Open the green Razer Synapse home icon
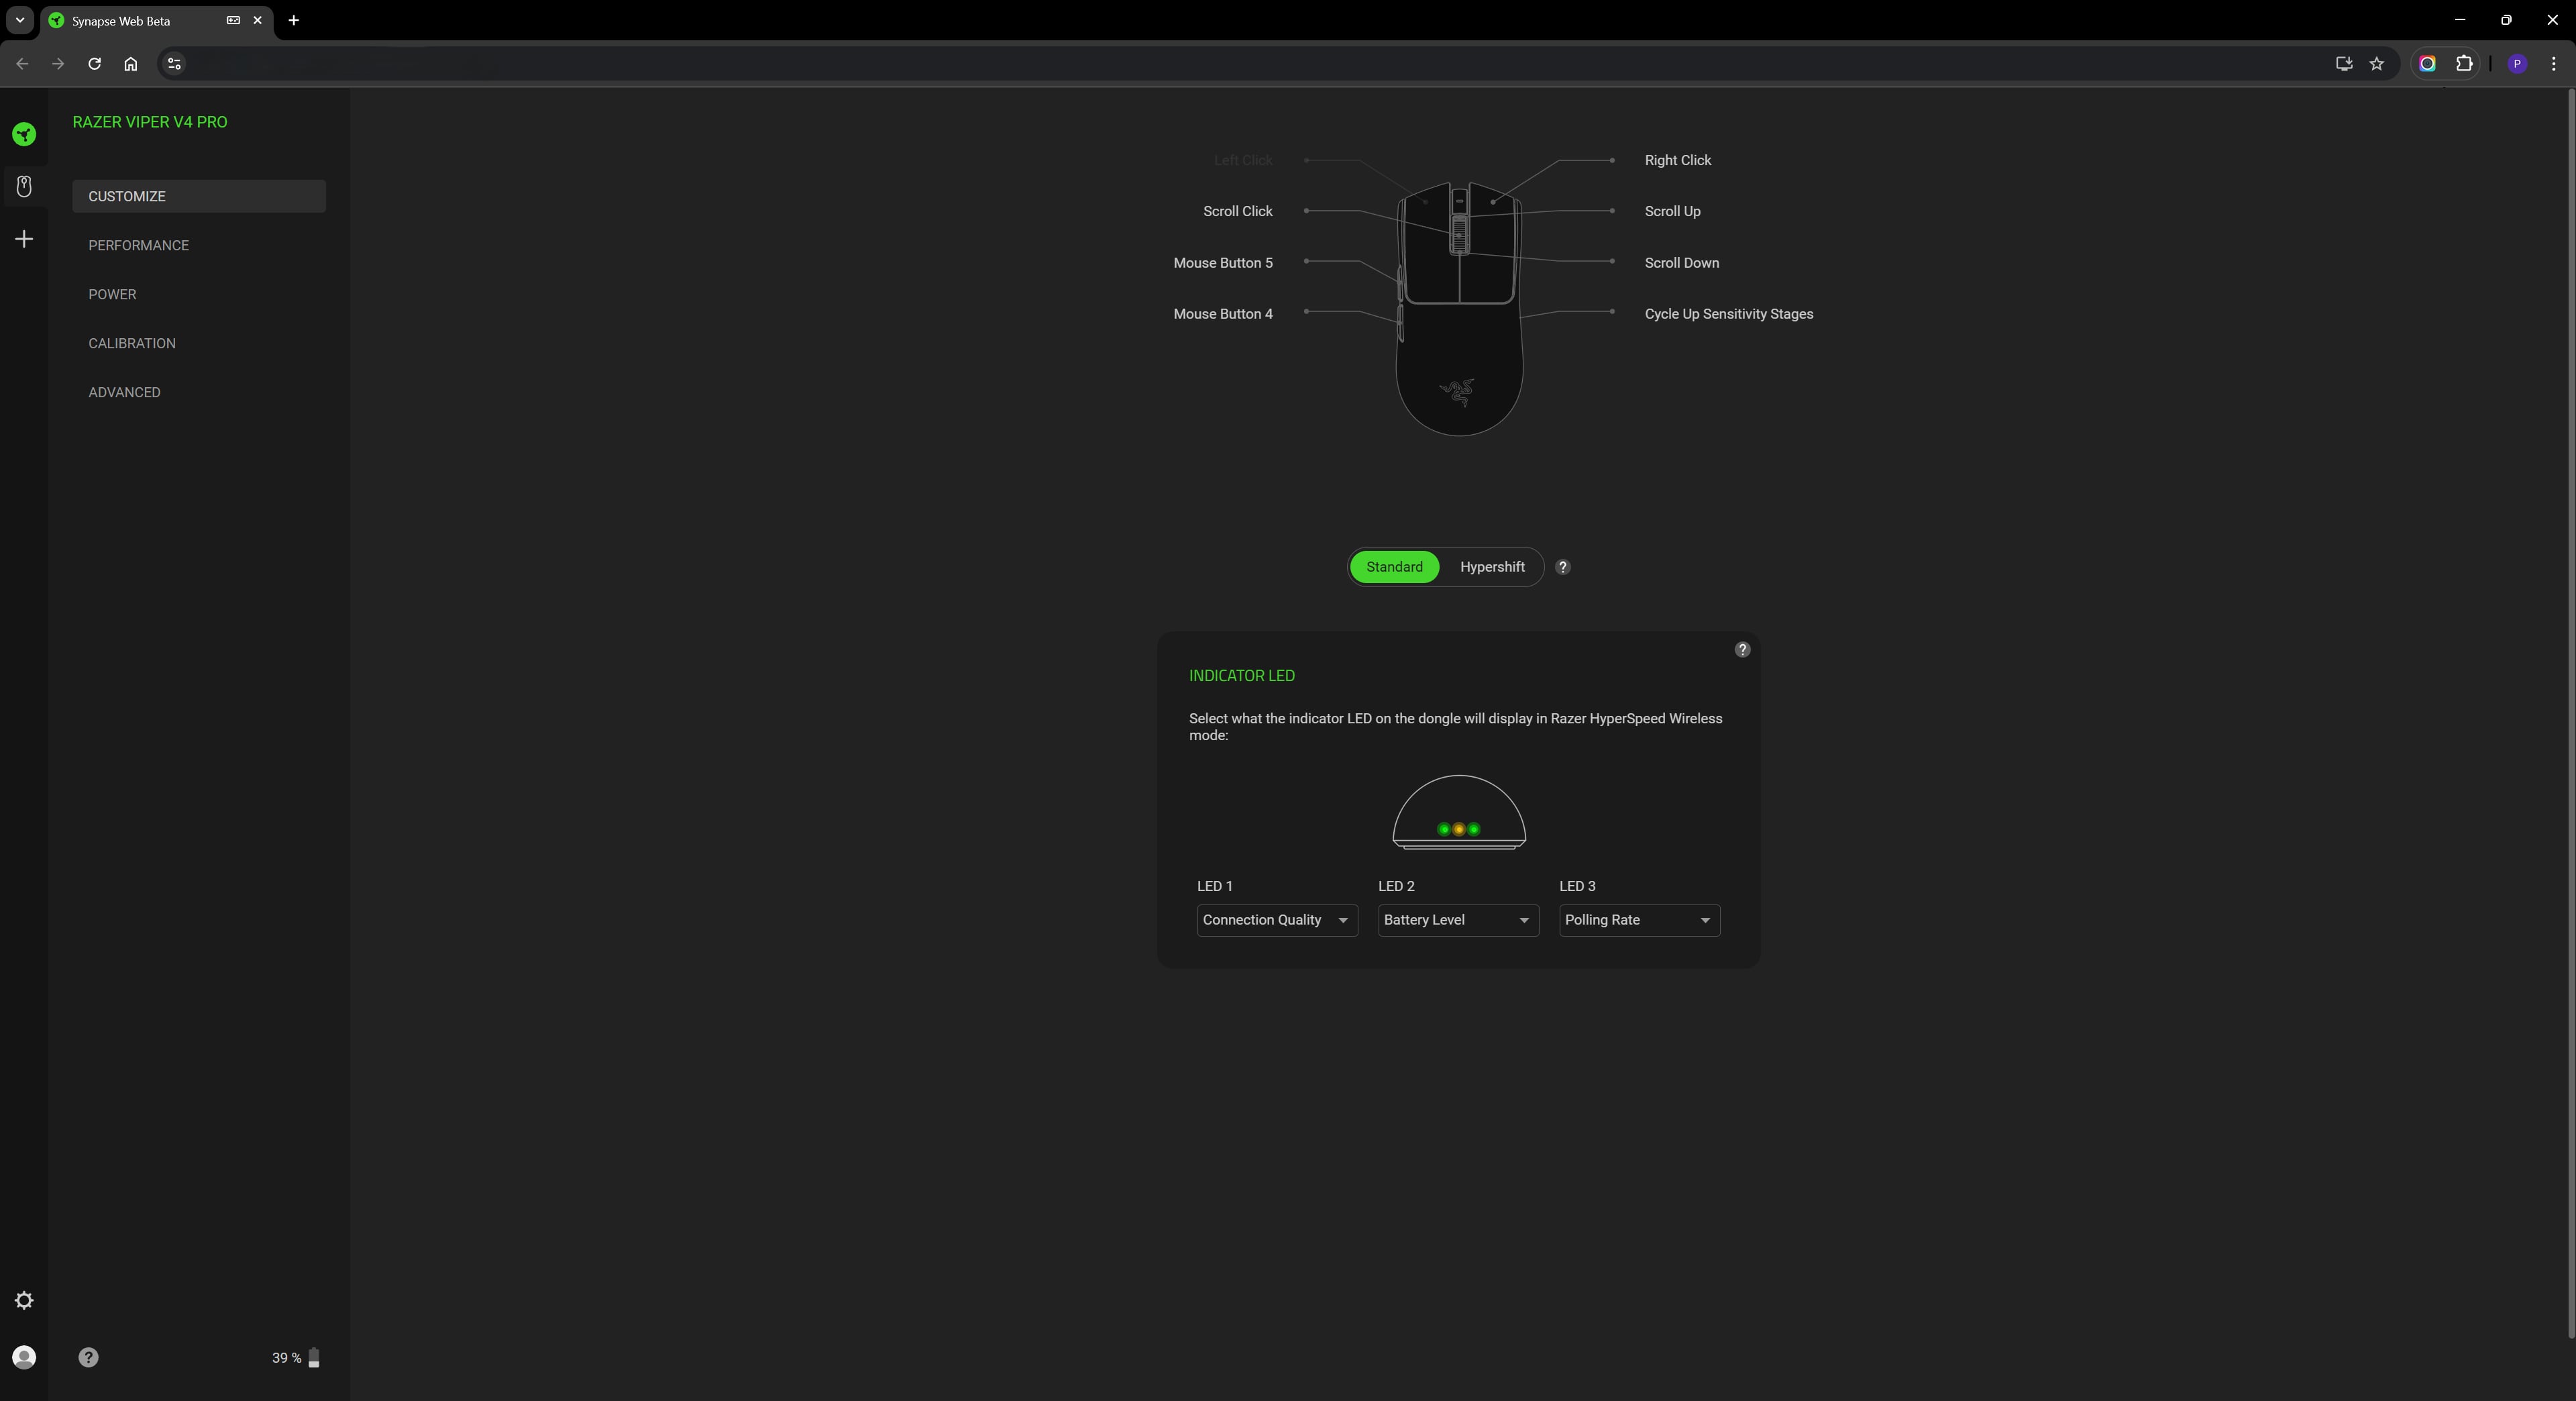Screen dimensions: 2576x1401 [24, 134]
